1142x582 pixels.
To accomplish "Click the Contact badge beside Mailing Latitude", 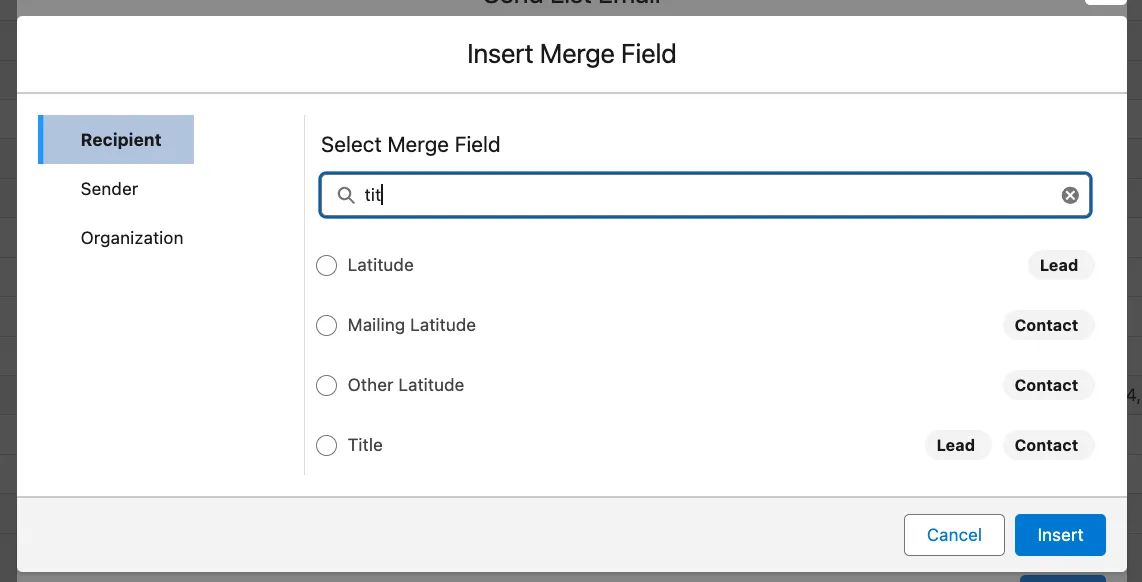I will 1046,326.
